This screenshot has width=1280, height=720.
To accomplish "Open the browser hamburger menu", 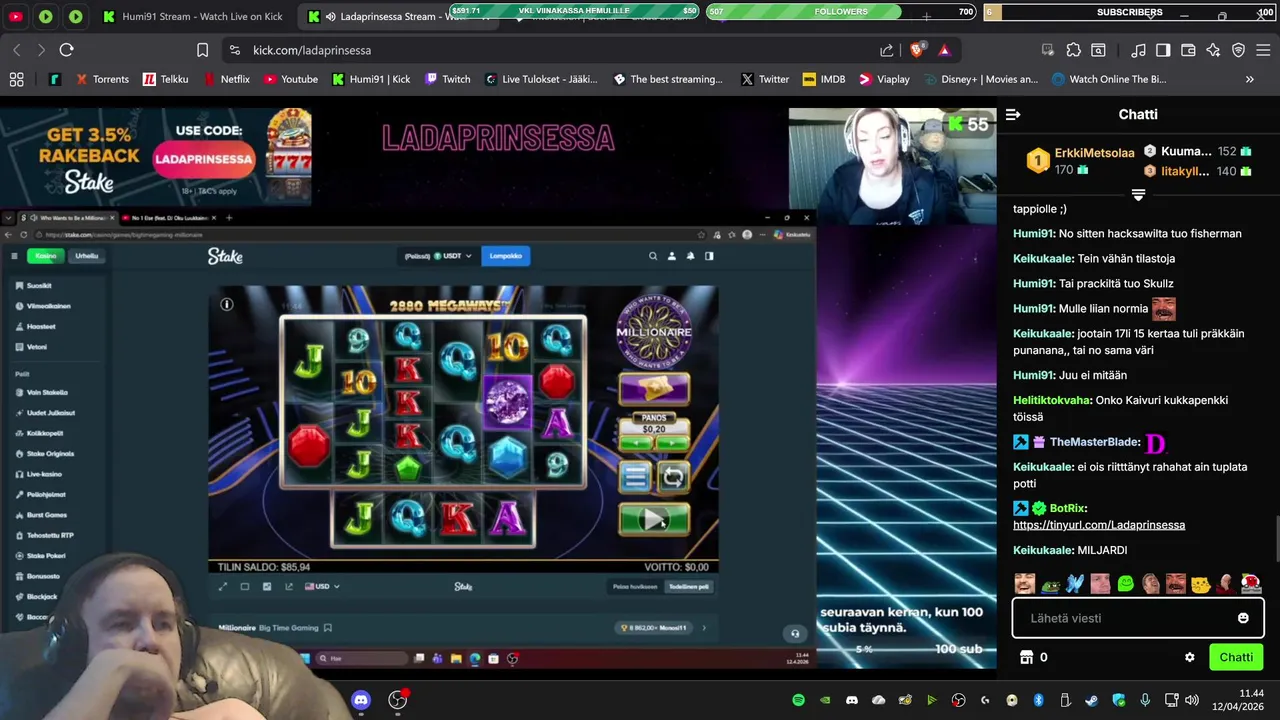I will (x=1262, y=50).
